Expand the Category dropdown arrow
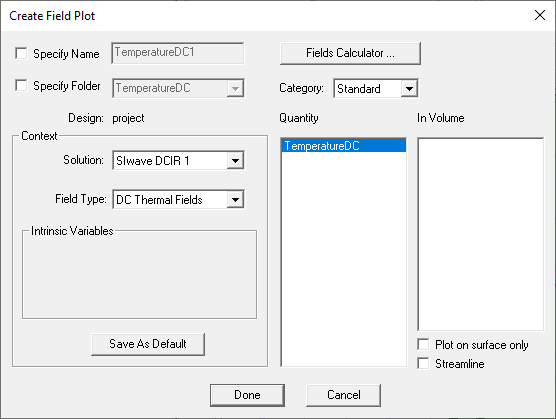556x419 pixels. click(409, 88)
